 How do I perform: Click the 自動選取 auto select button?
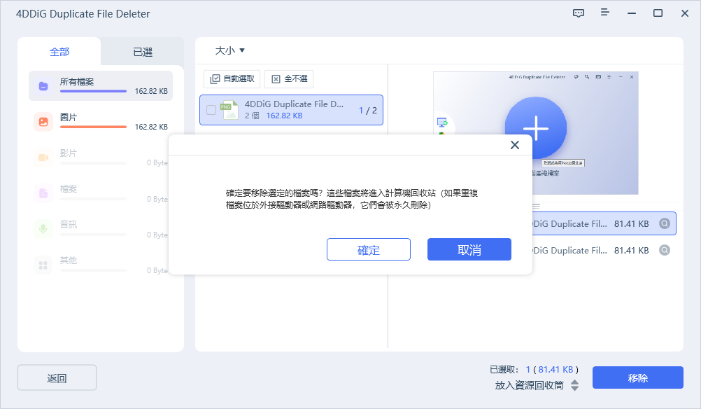pos(232,79)
